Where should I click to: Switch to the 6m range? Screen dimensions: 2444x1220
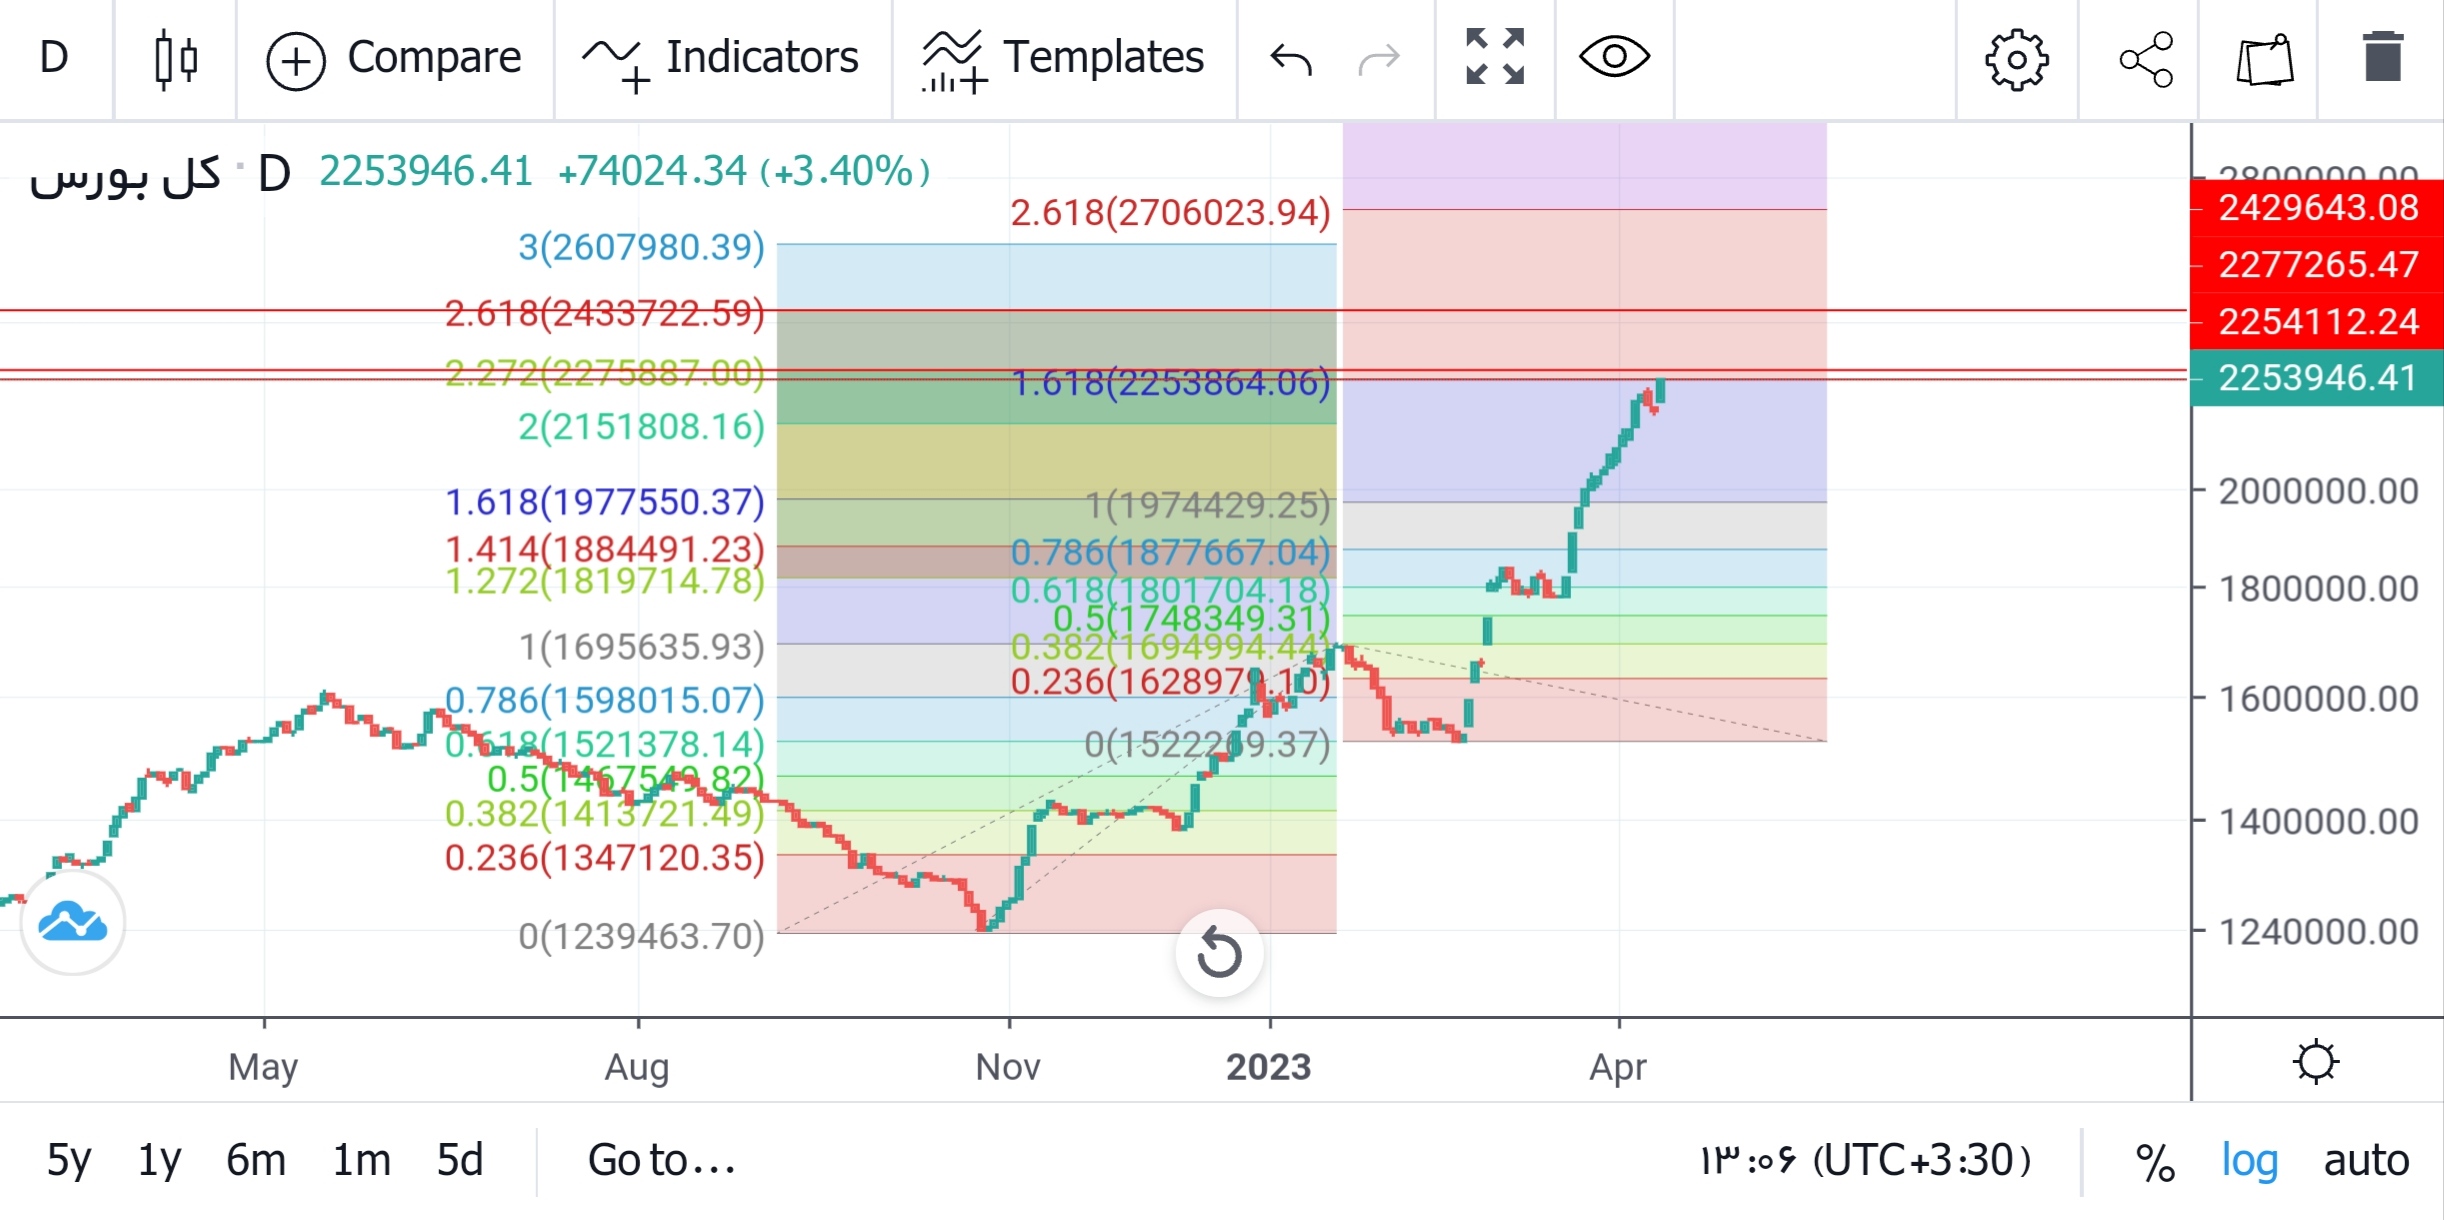click(x=257, y=1161)
